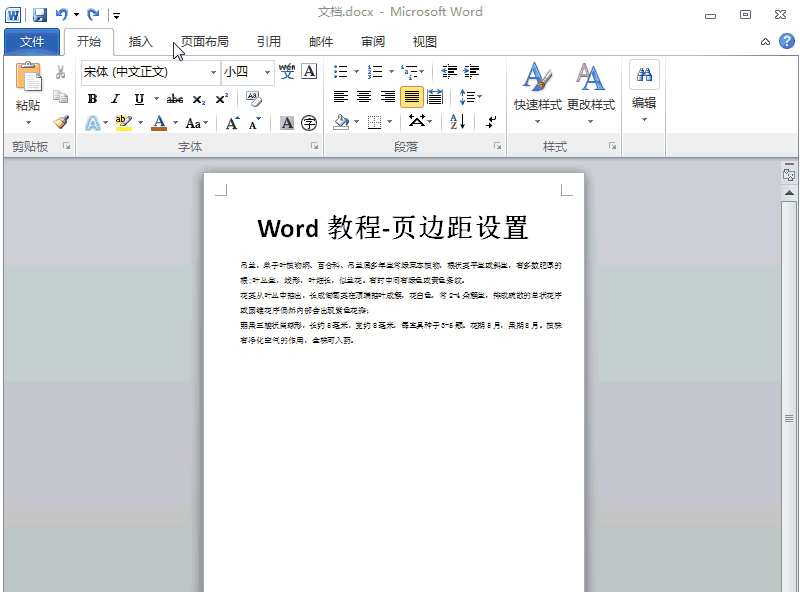Open the font name dropdown 宋体
The height and width of the screenshot is (592, 800).
tap(213, 72)
